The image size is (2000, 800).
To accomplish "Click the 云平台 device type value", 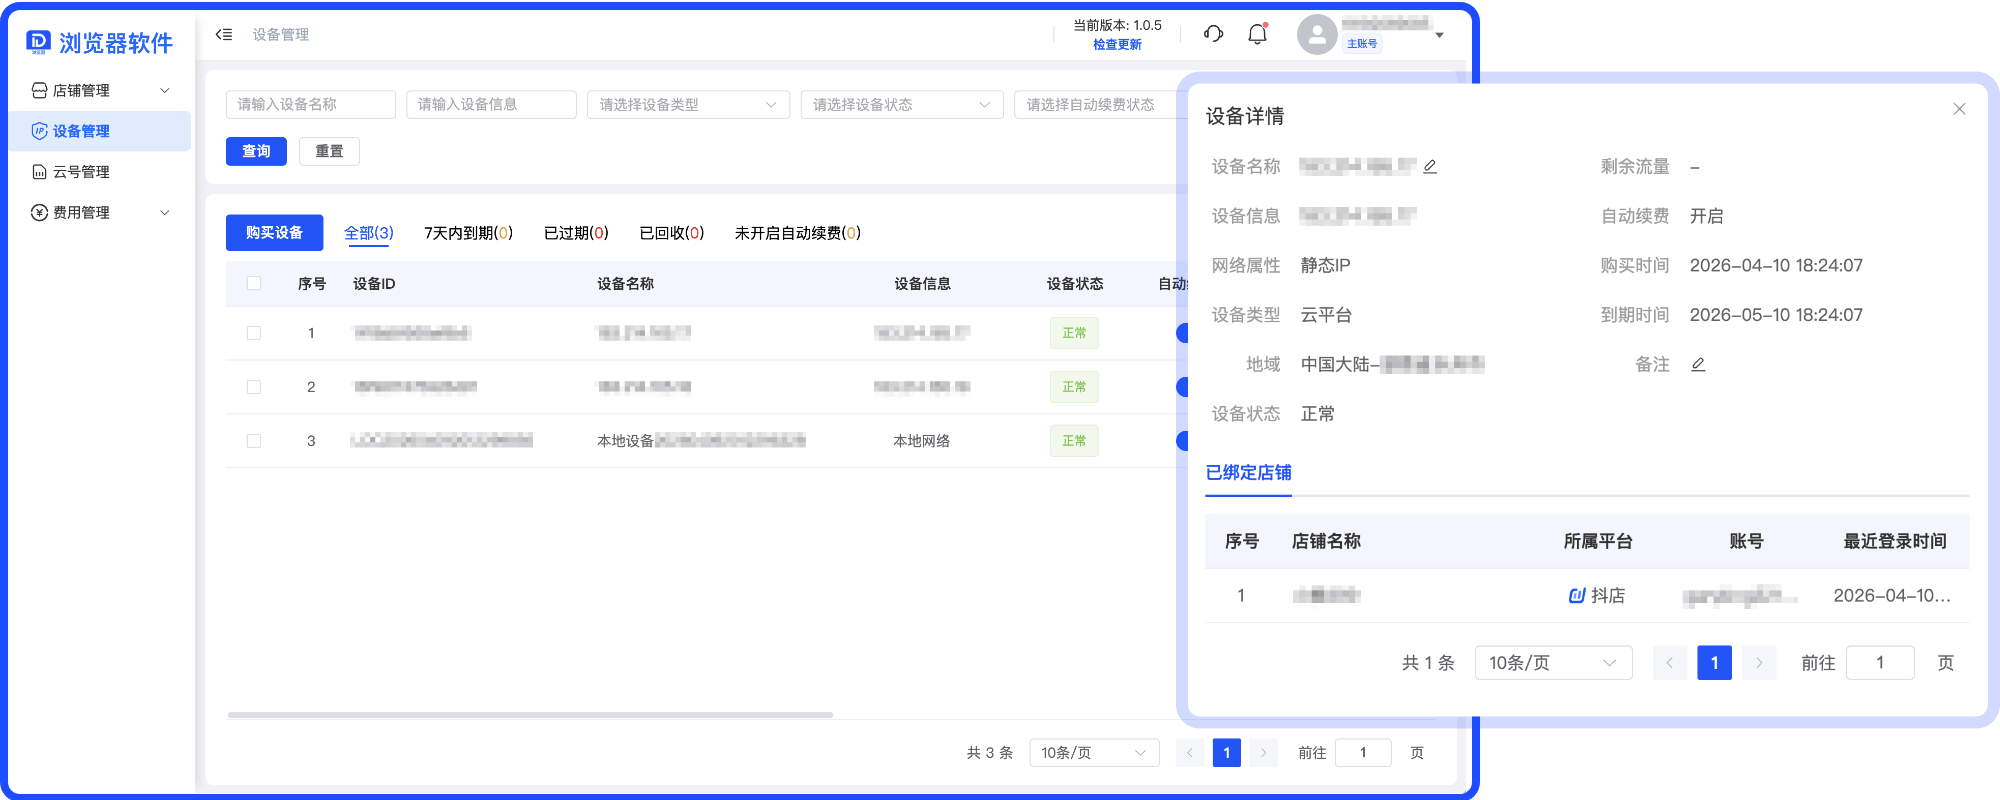I will pos(1326,315).
